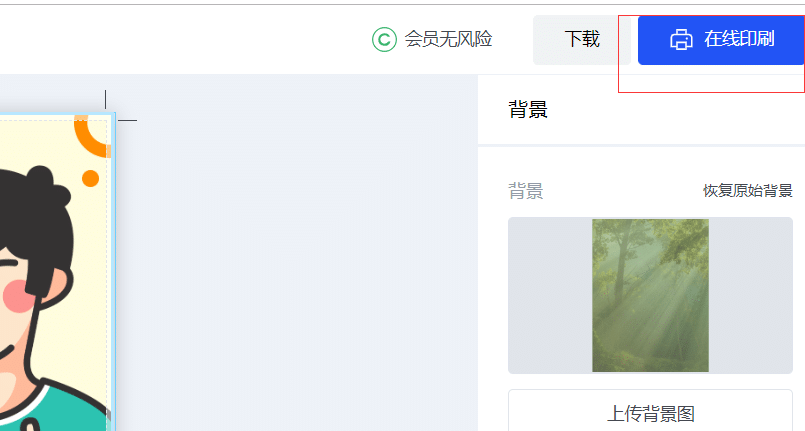Image resolution: width=805 pixels, height=431 pixels.
Task: Select the pink cheek blush element
Action: point(20,296)
